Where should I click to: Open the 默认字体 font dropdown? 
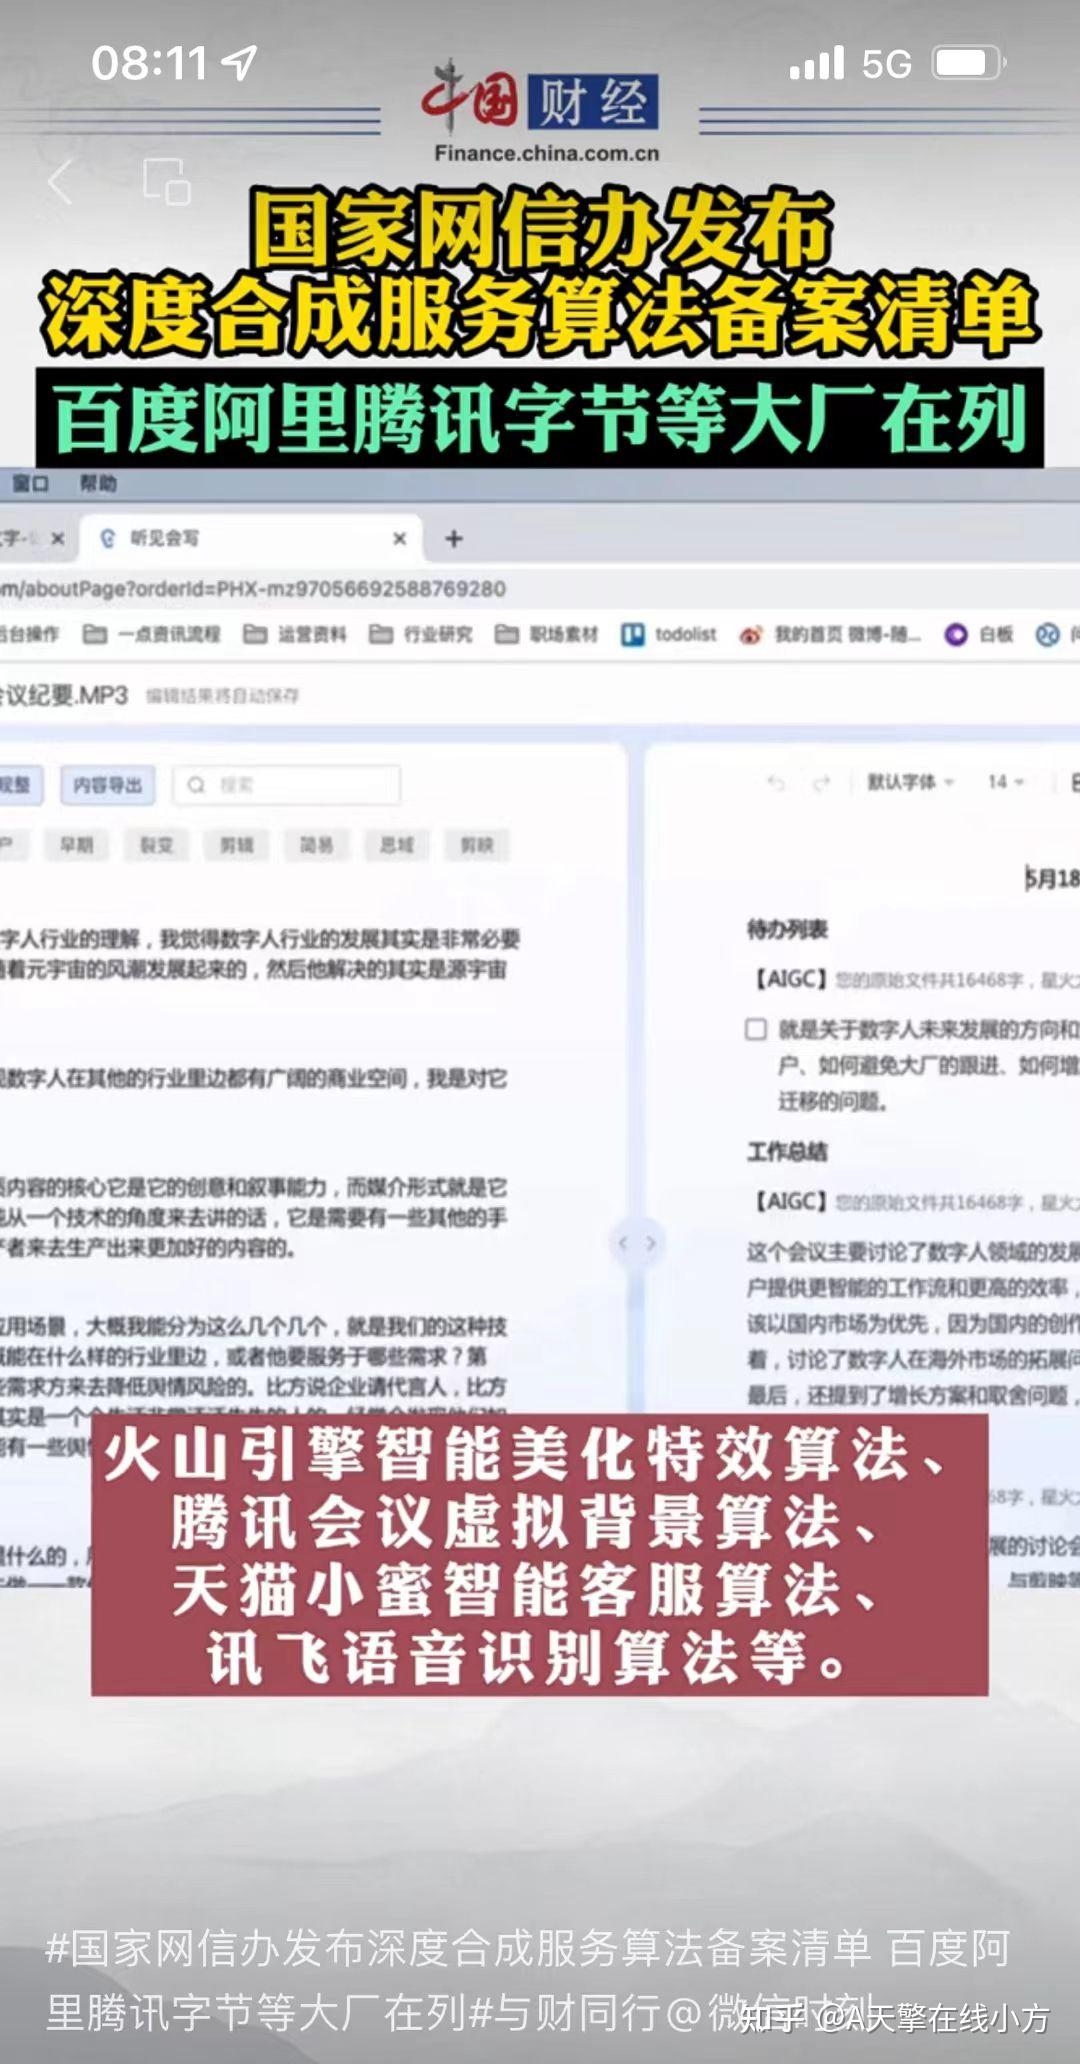pyautogui.click(x=910, y=782)
